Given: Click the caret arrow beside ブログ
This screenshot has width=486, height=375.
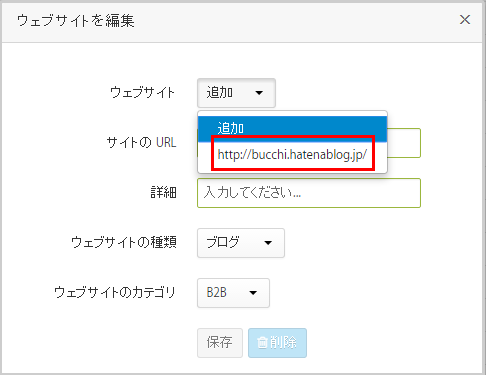Looking at the screenshot, I should [x=268, y=243].
